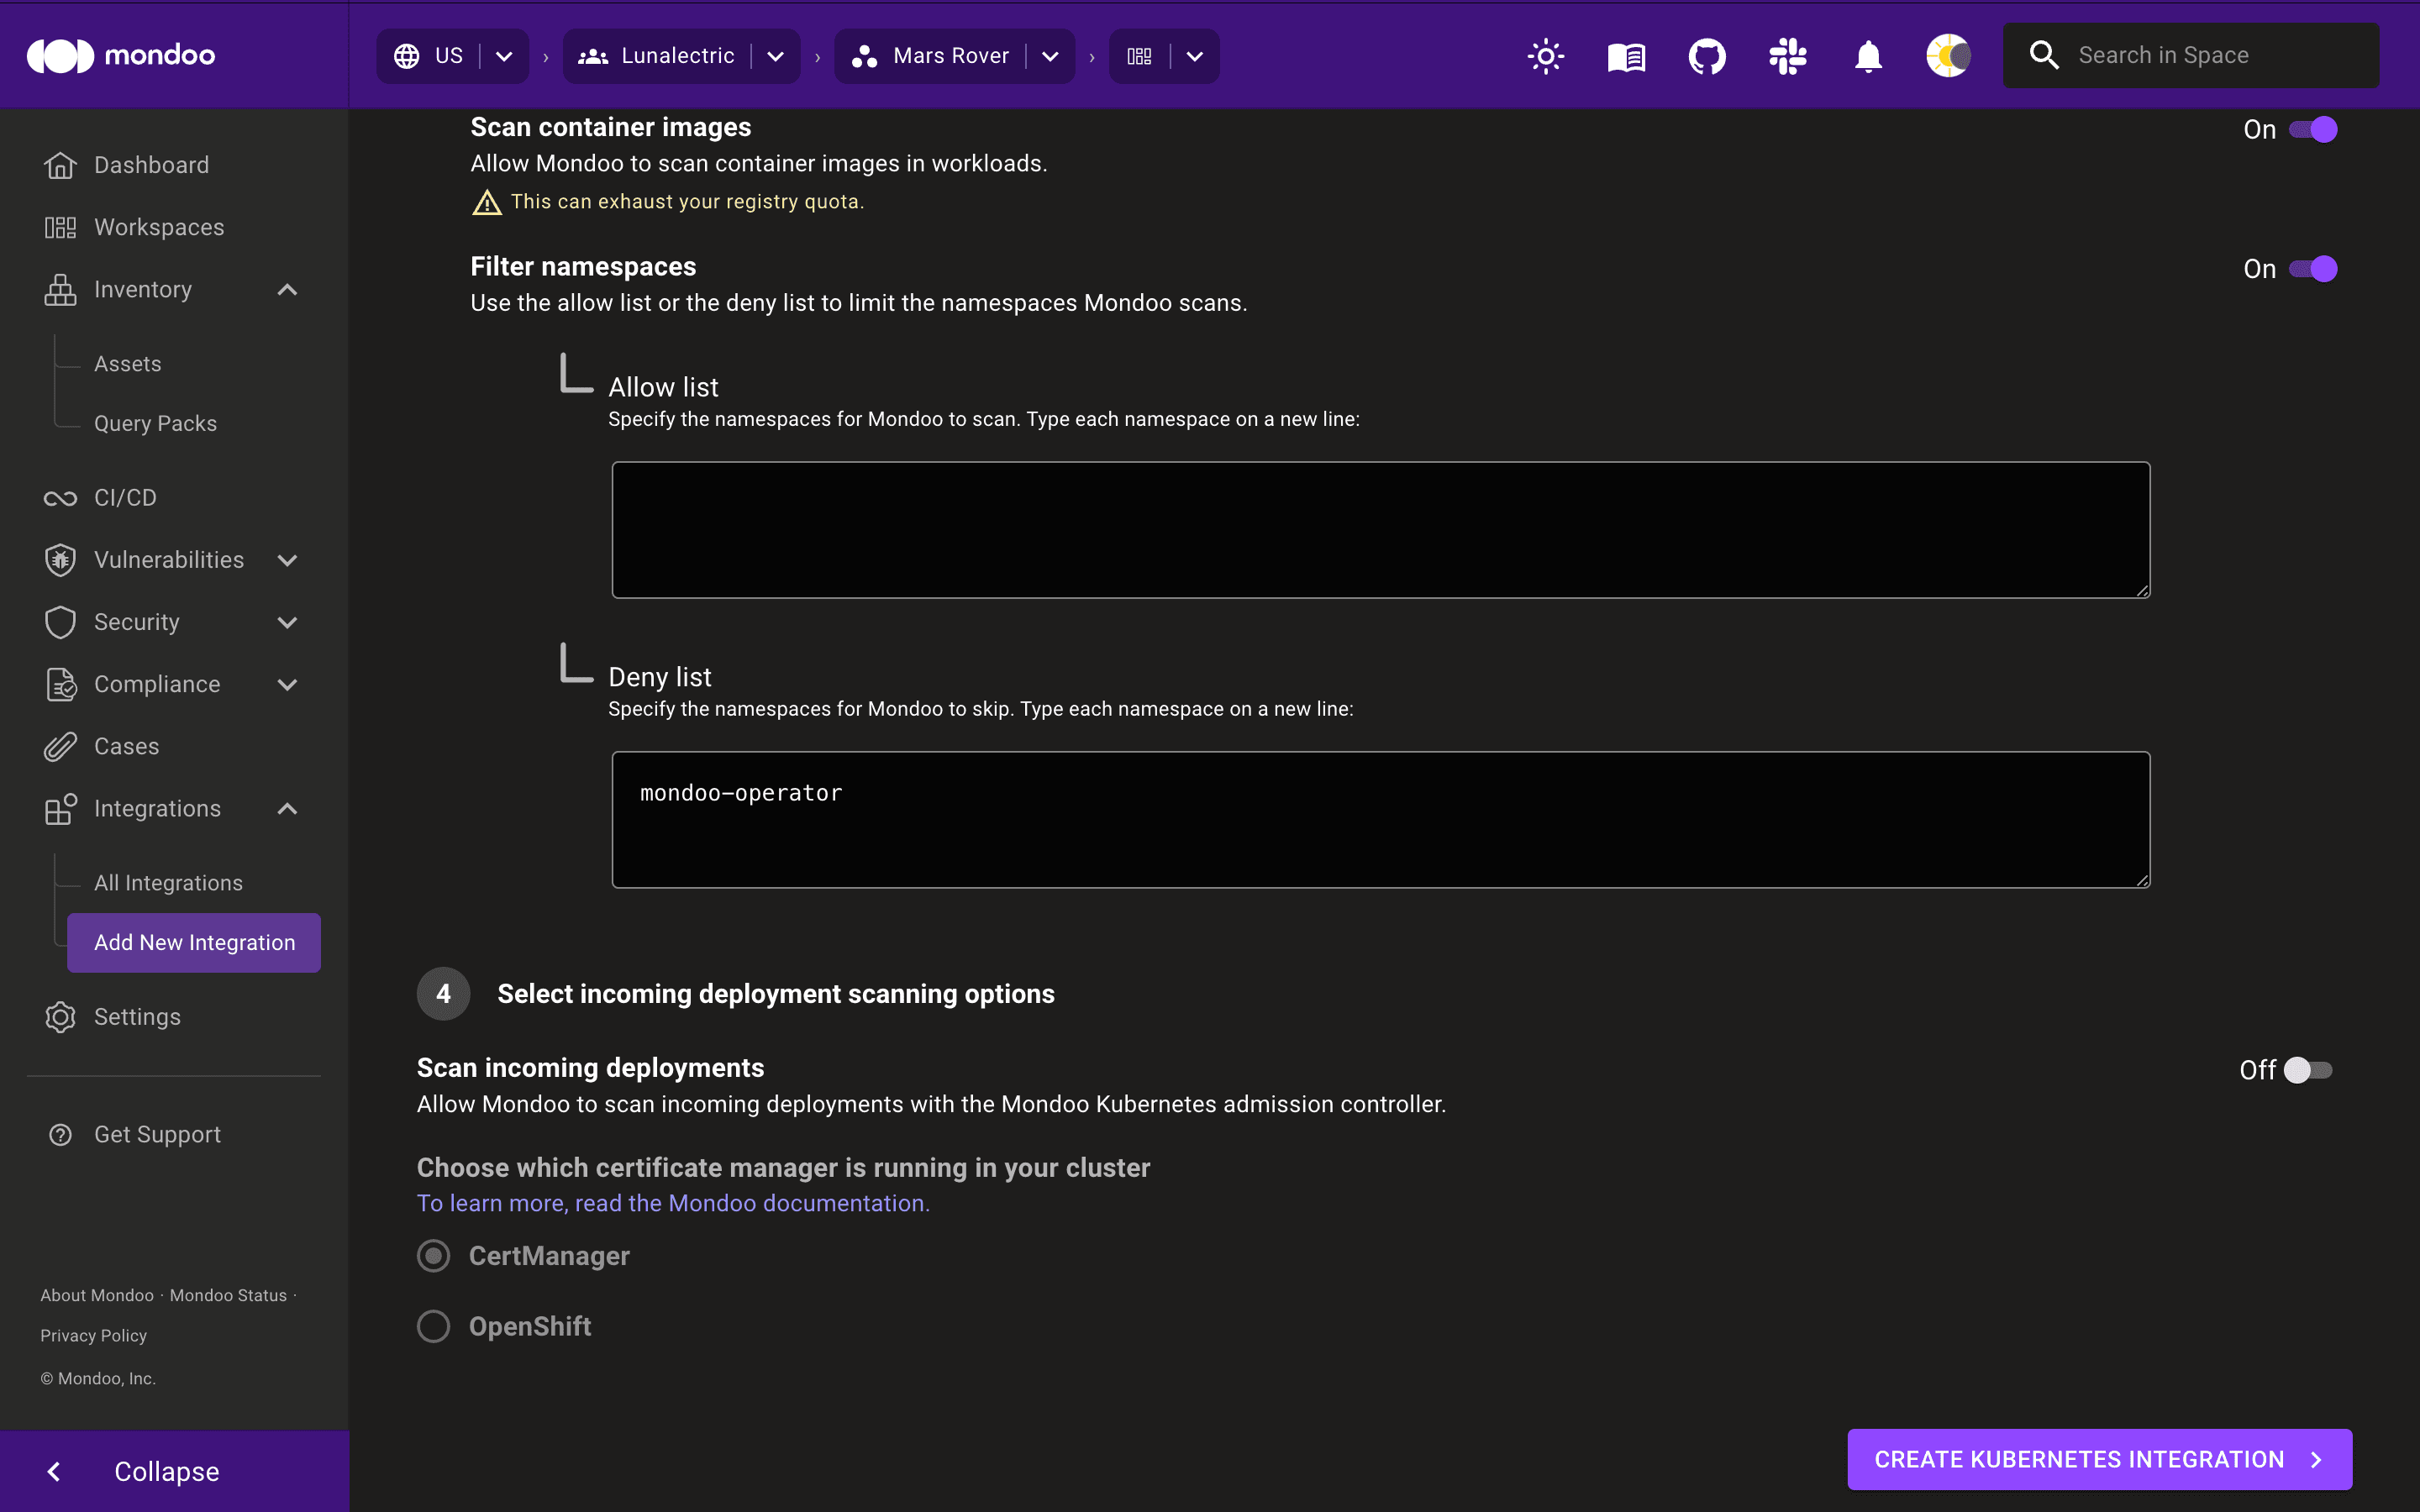Go to All Integrations

coord(168,883)
